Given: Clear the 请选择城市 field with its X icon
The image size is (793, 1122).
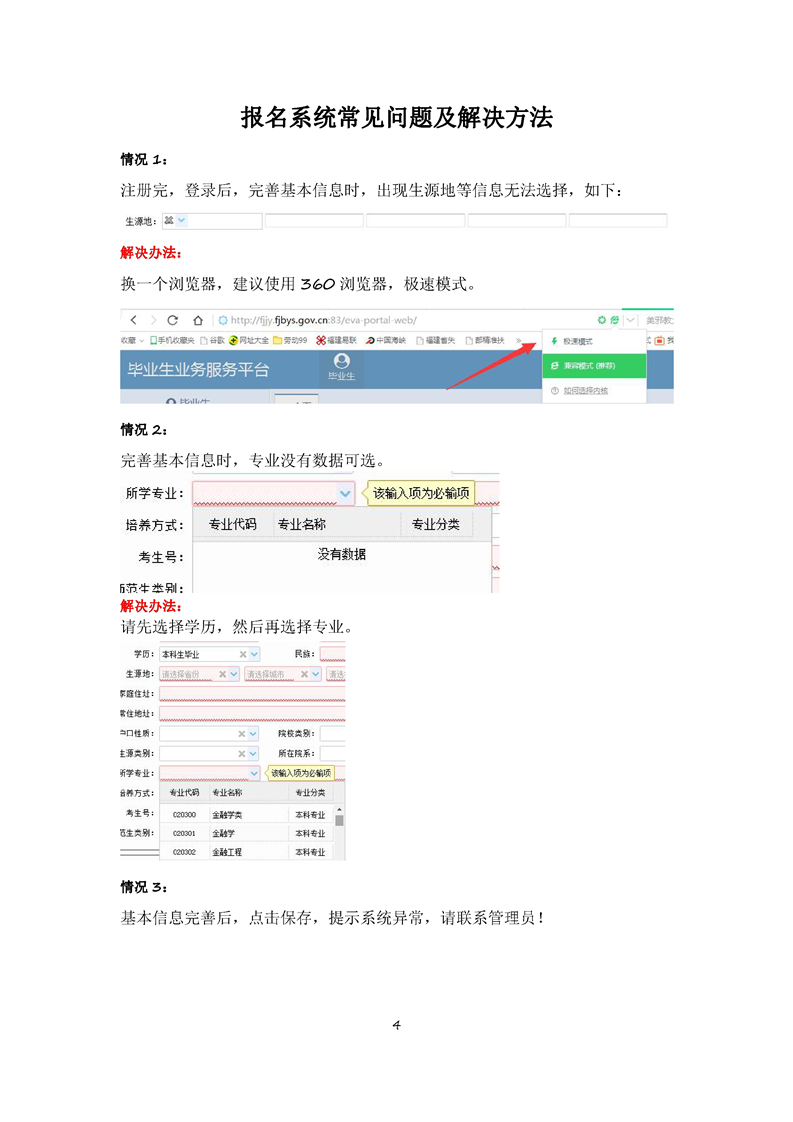Looking at the screenshot, I should tap(305, 674).
